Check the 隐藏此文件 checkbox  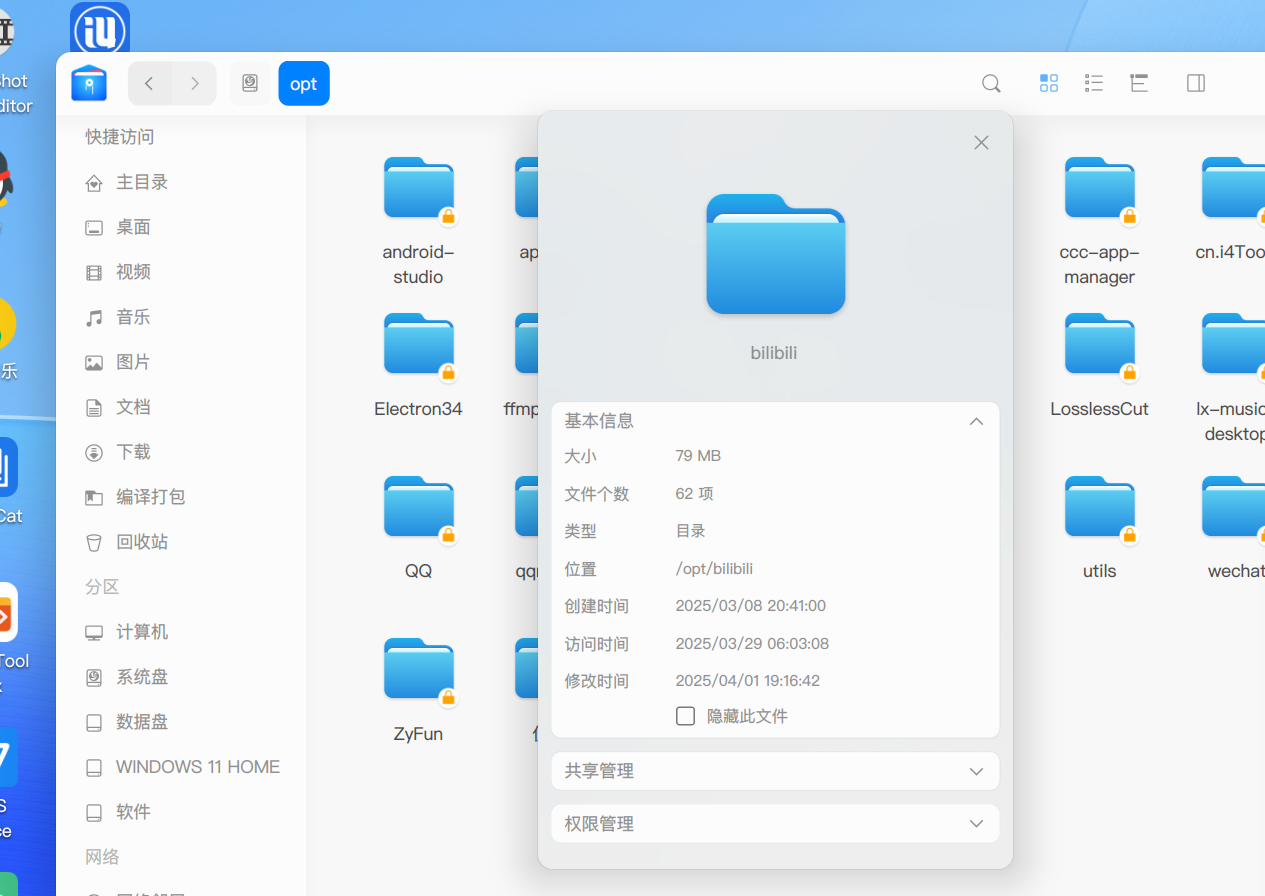[x=685, y=716]
